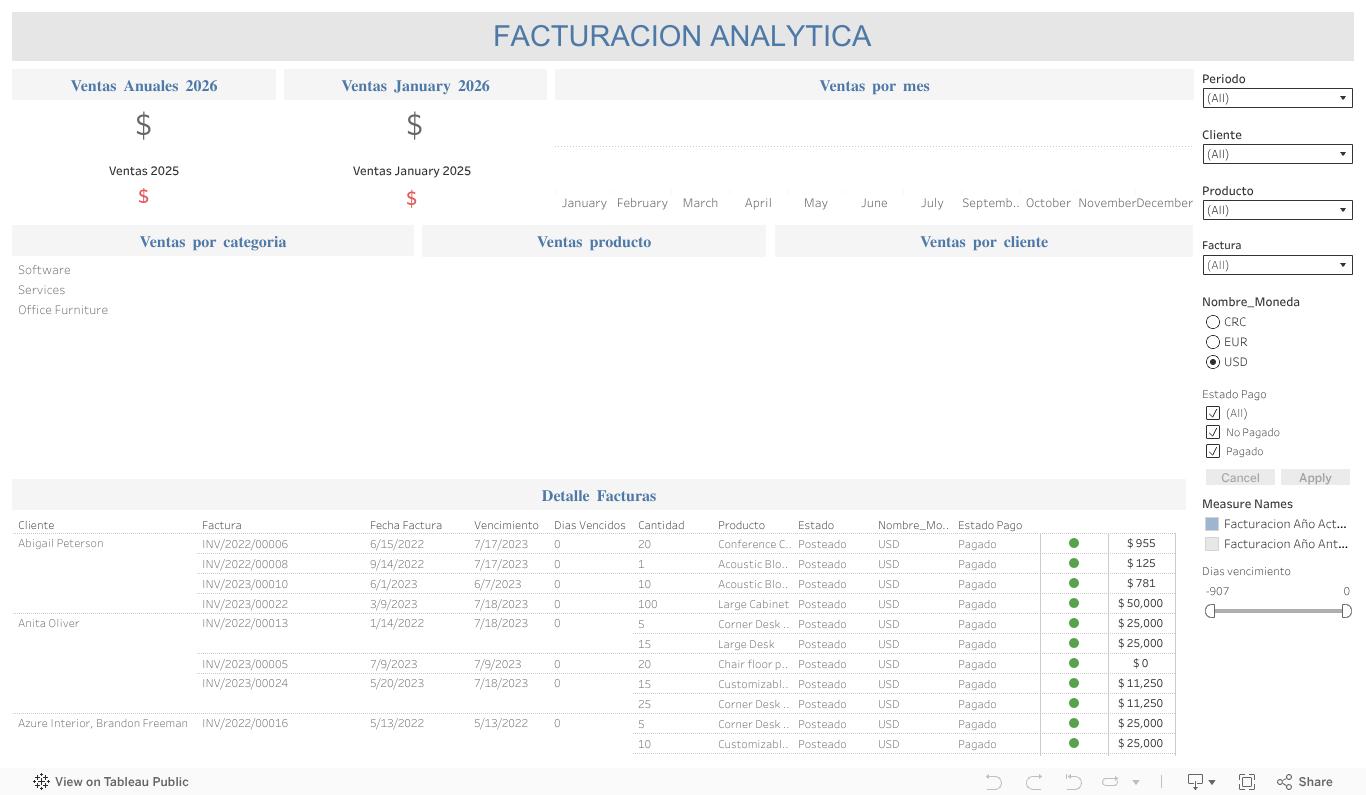The image size is (1366, 795).
Task: Select the USD currency radio button
Action: [1213, 362]
